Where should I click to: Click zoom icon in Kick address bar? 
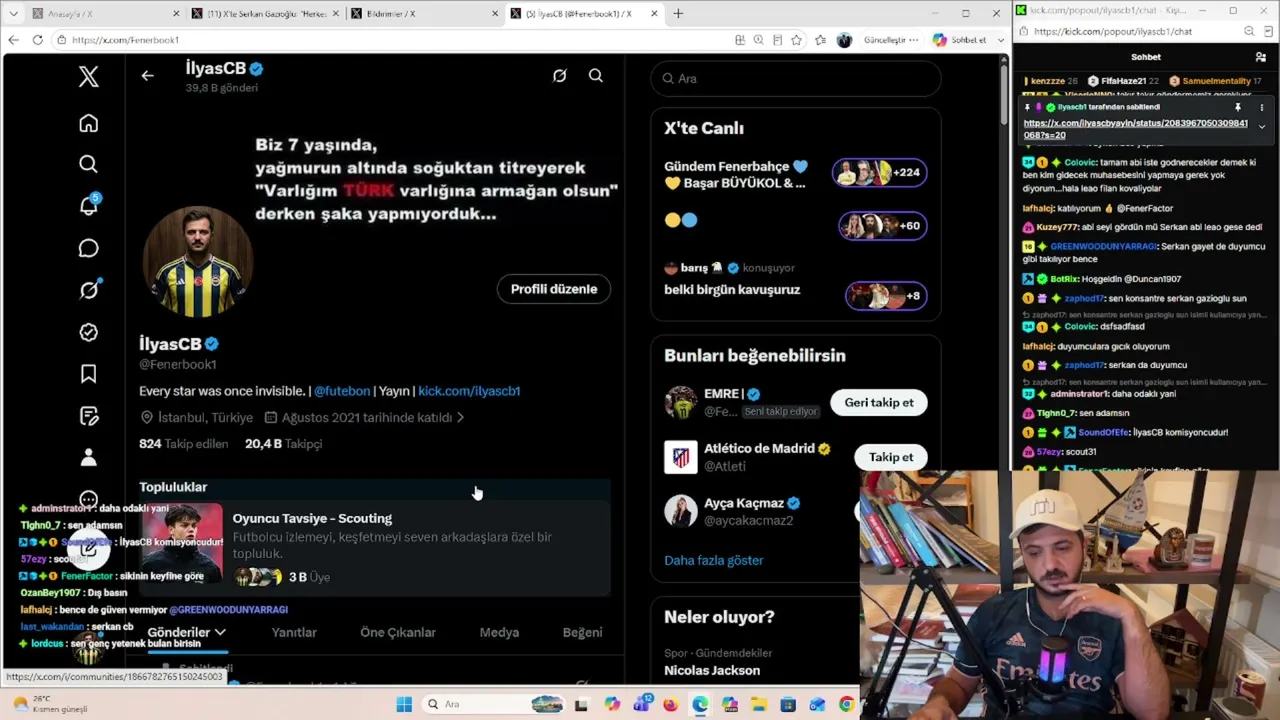[x=1247, y=31]
